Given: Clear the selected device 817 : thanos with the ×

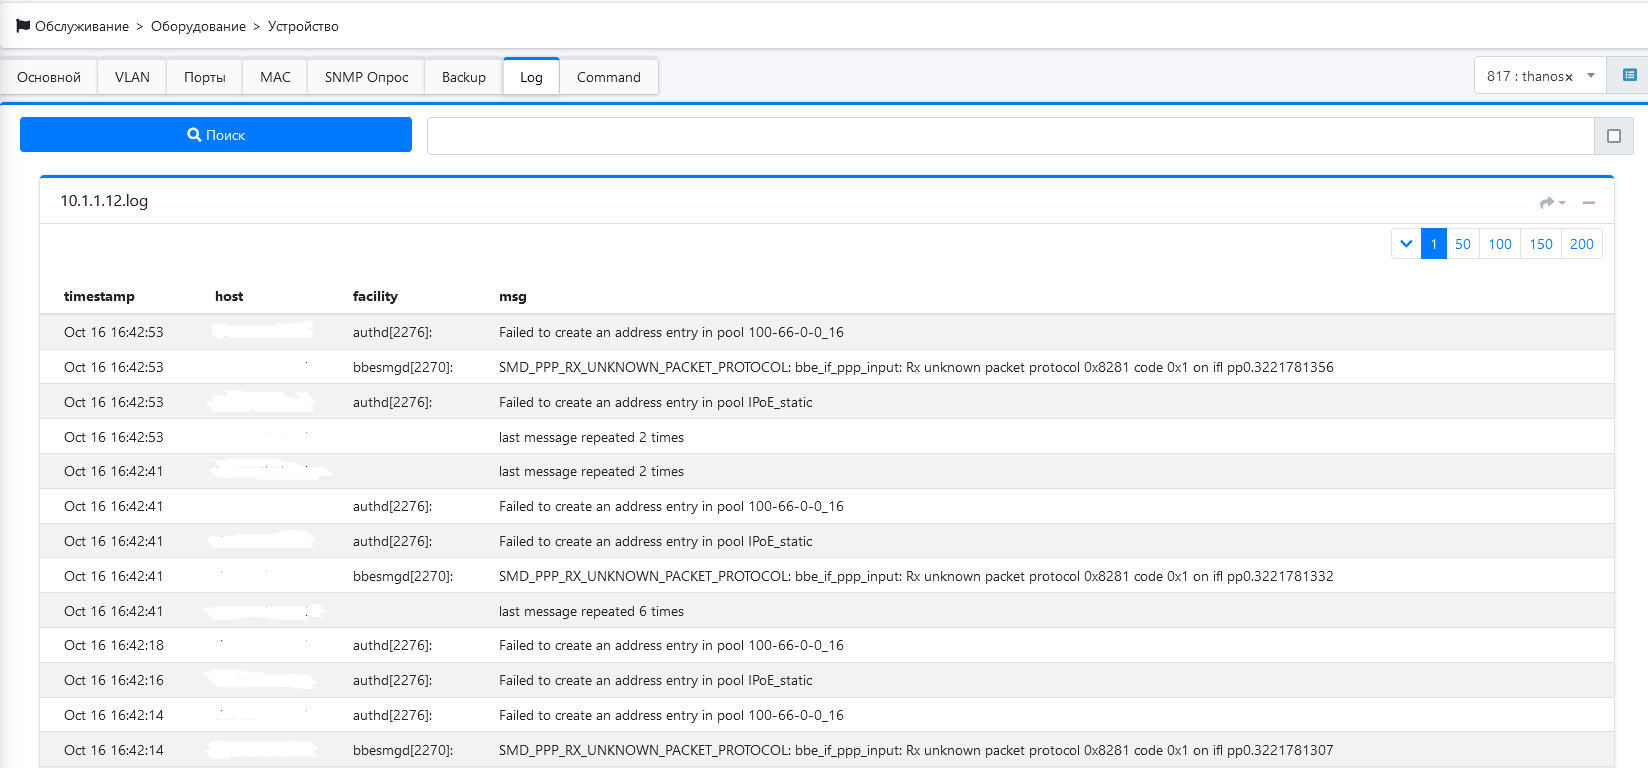Looking at the screenshot, I should click(1569, 77).
